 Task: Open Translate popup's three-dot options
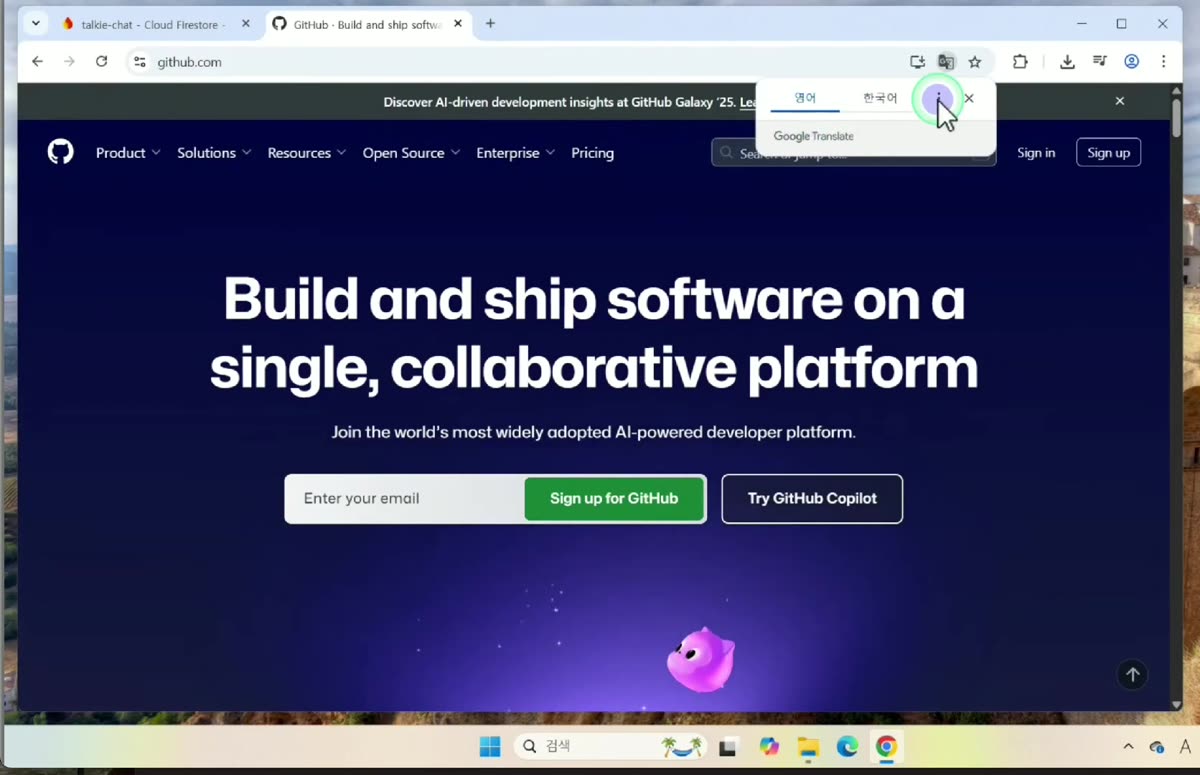937,98
